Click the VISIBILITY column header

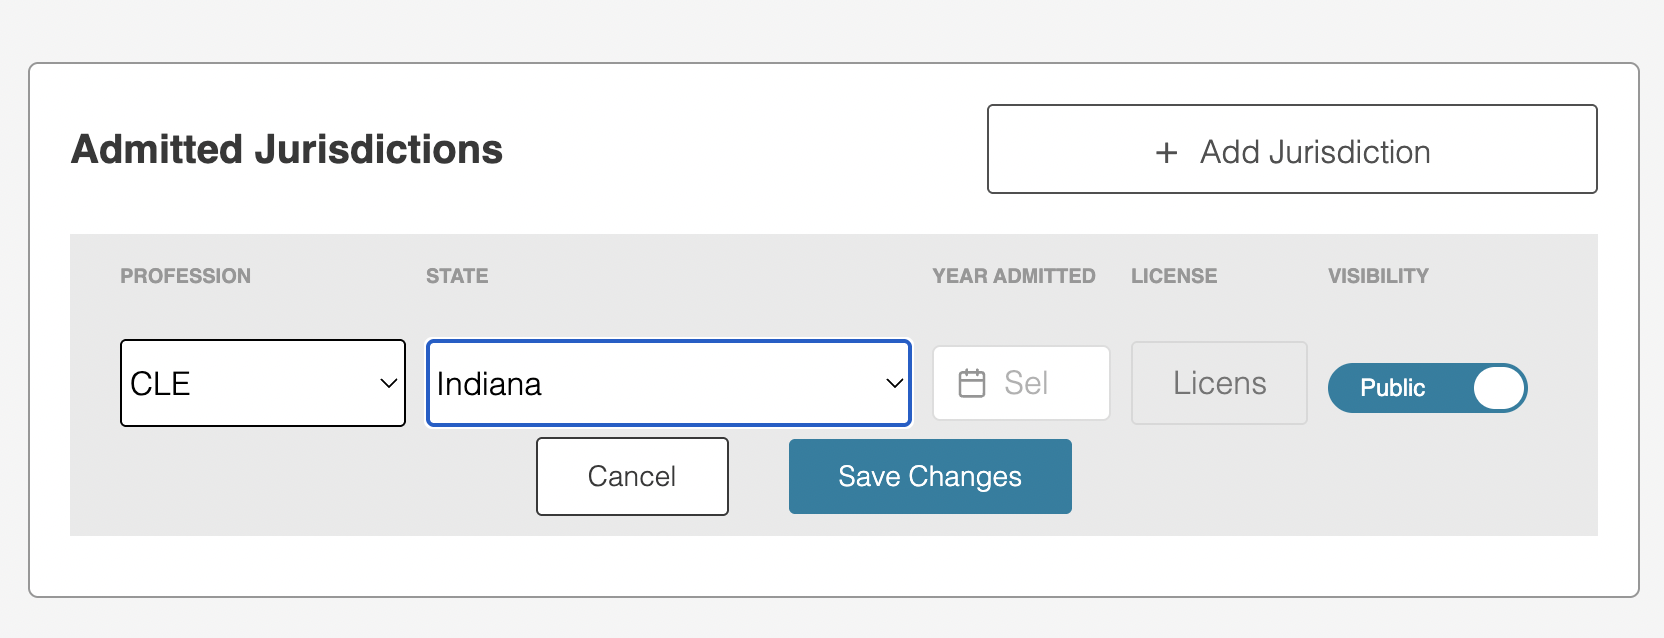click(x=1378, y=276)
